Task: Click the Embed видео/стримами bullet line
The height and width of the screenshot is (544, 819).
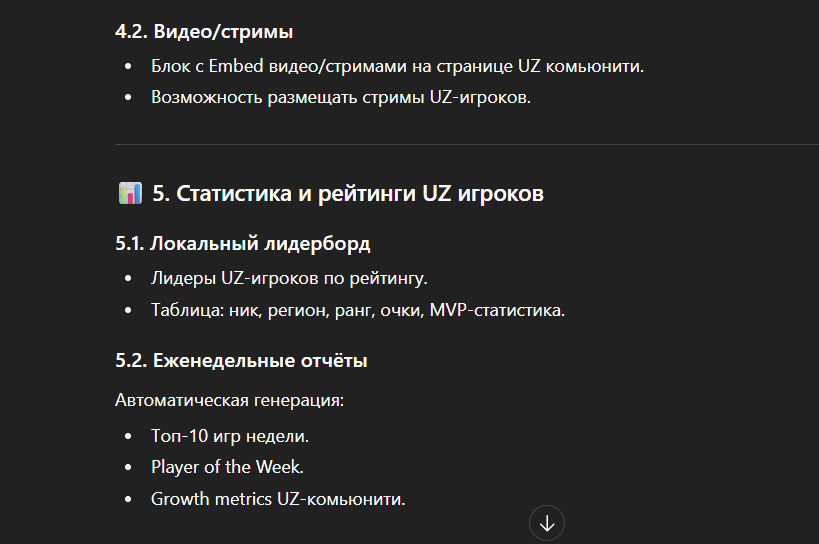Action: (397, 66)
